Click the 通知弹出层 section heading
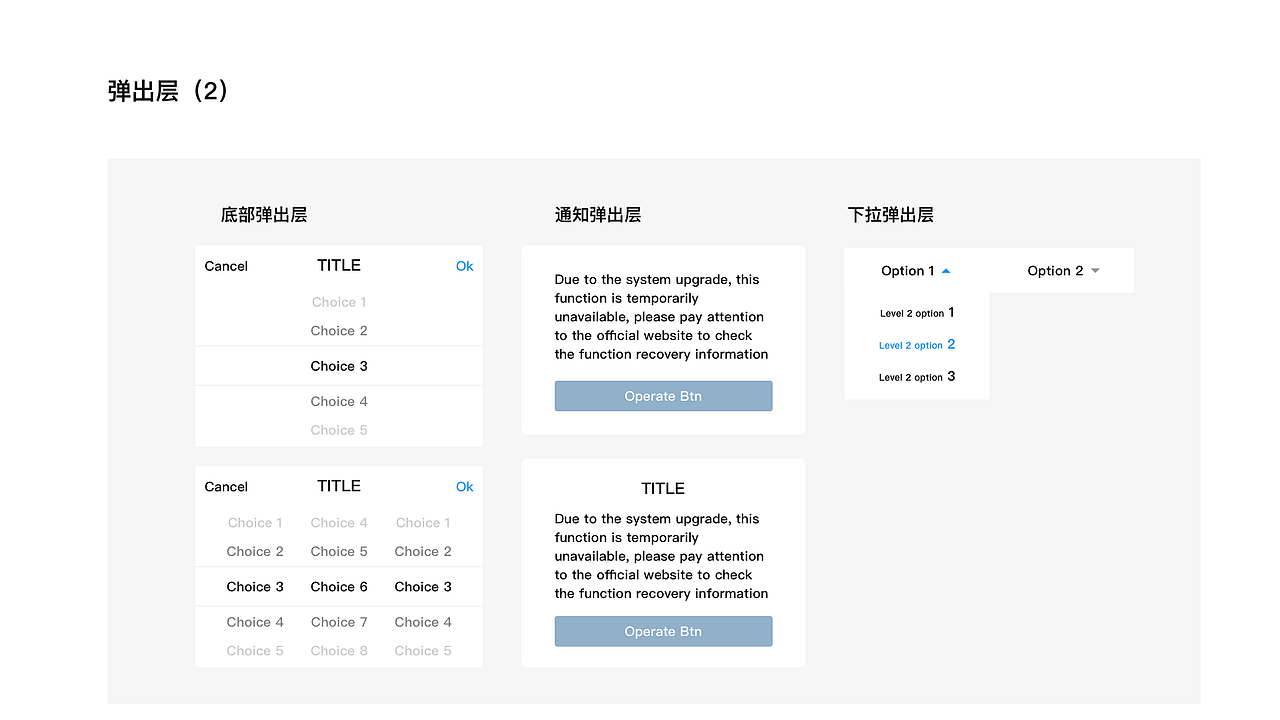Image resolution: width=1280 pixels, height=720 pixels. coord(598,215)
